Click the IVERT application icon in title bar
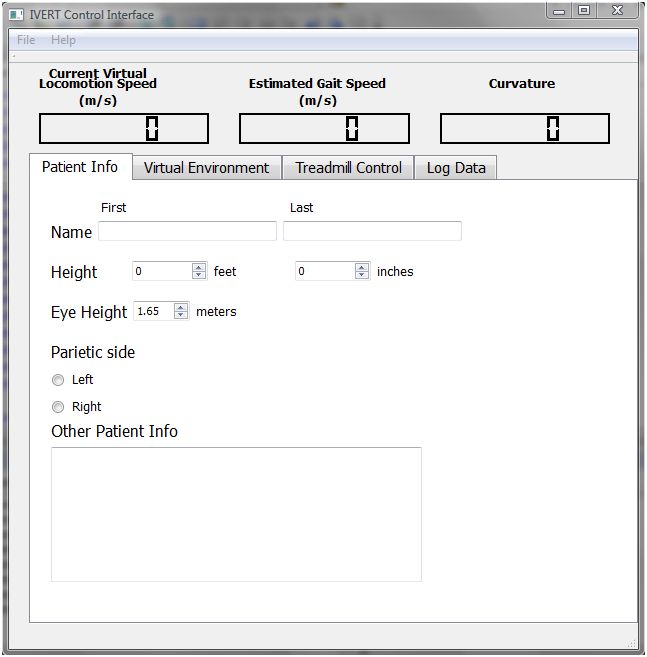 point(16,15)
